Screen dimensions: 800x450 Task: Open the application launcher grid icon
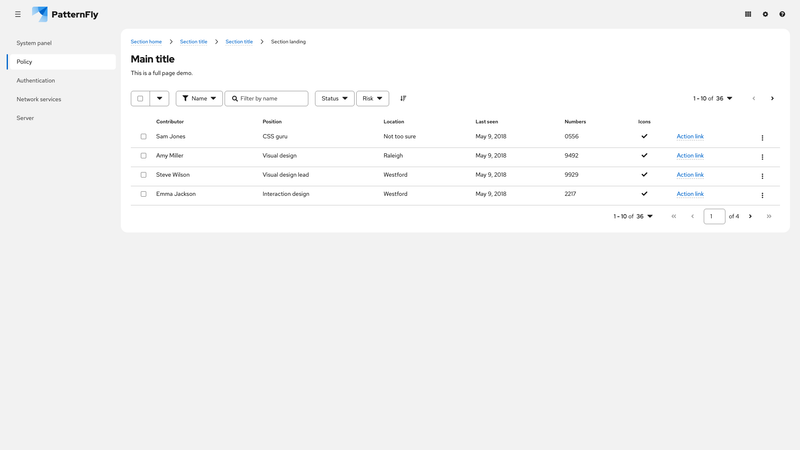(x=748, y=14)
